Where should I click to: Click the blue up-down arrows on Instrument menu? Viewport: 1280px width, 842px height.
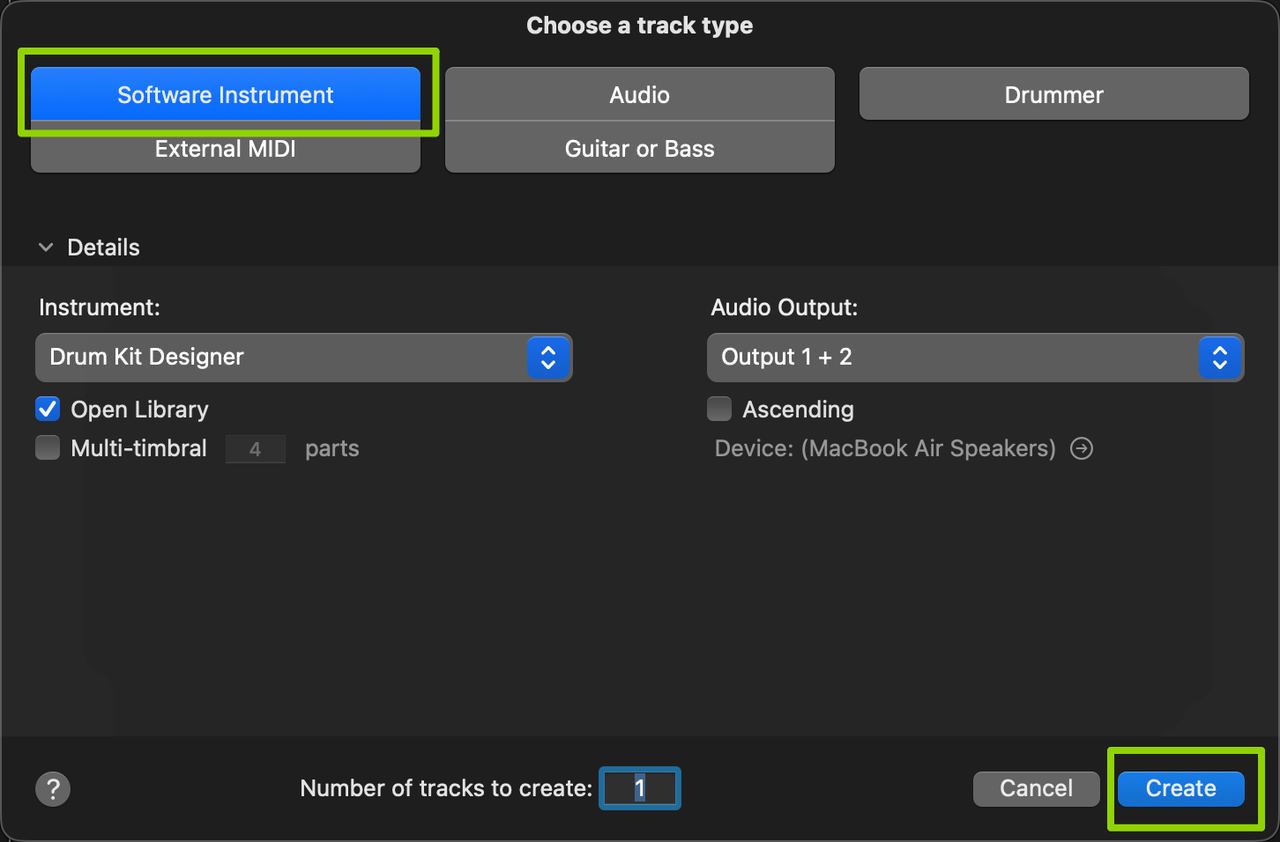tap(548, 357)
